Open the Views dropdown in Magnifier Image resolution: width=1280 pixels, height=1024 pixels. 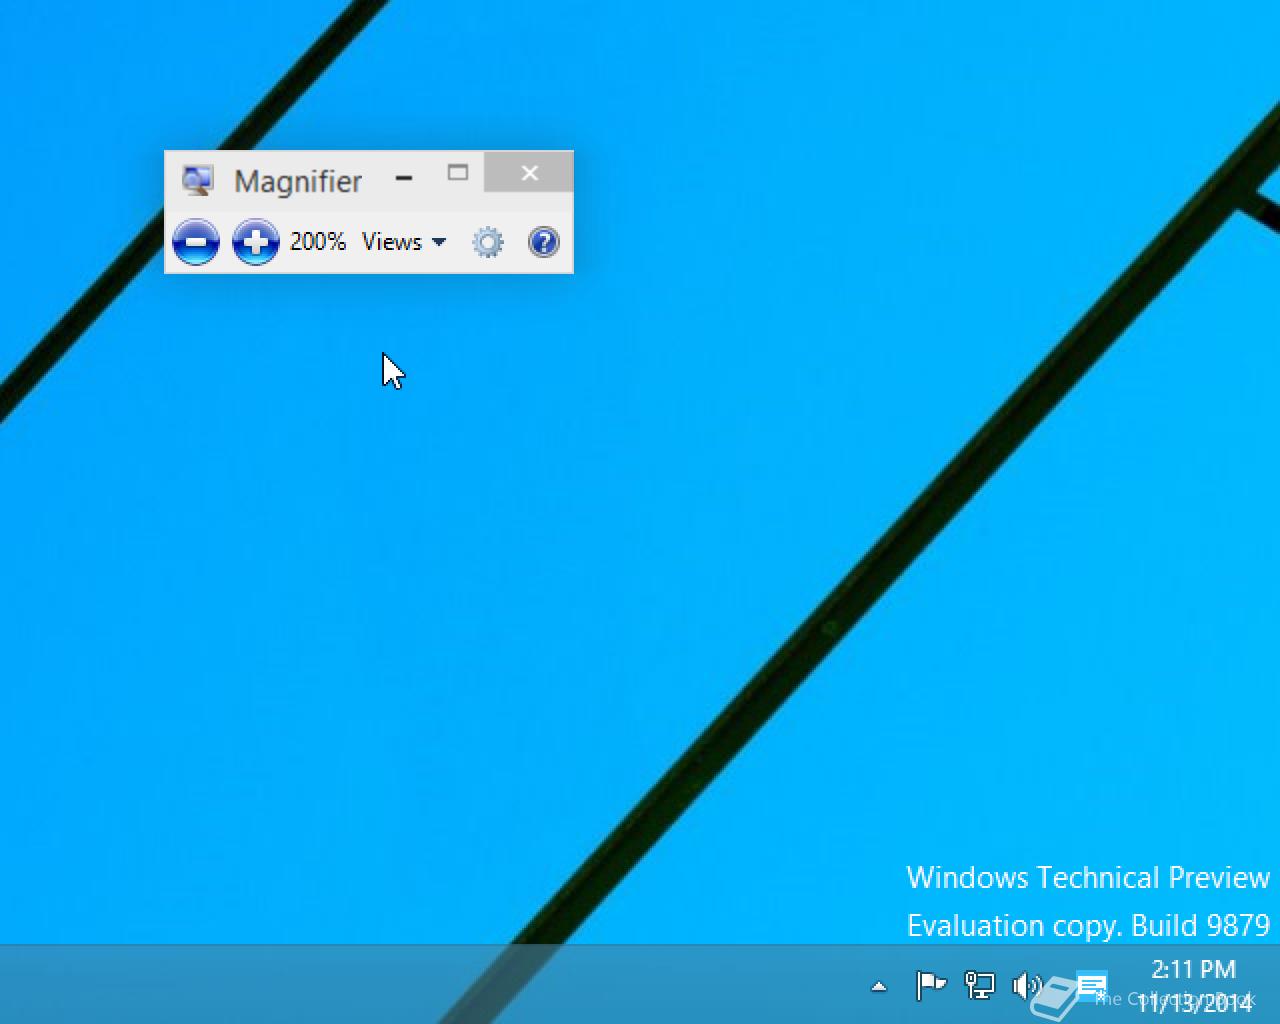404,242
